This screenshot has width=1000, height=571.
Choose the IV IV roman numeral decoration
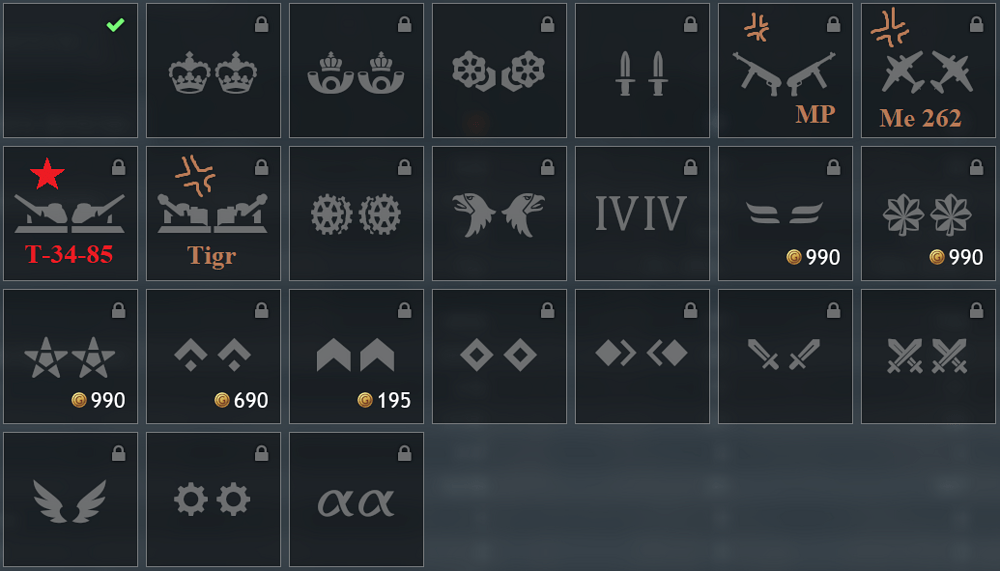pyautogui.click(x=642, y=213)
